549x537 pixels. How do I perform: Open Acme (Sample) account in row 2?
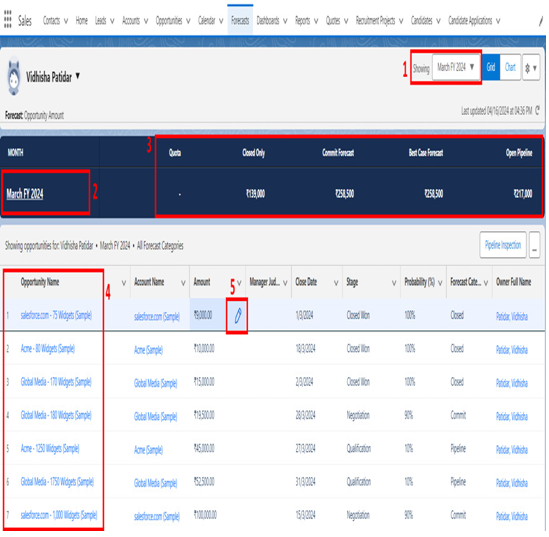(148, 350)
